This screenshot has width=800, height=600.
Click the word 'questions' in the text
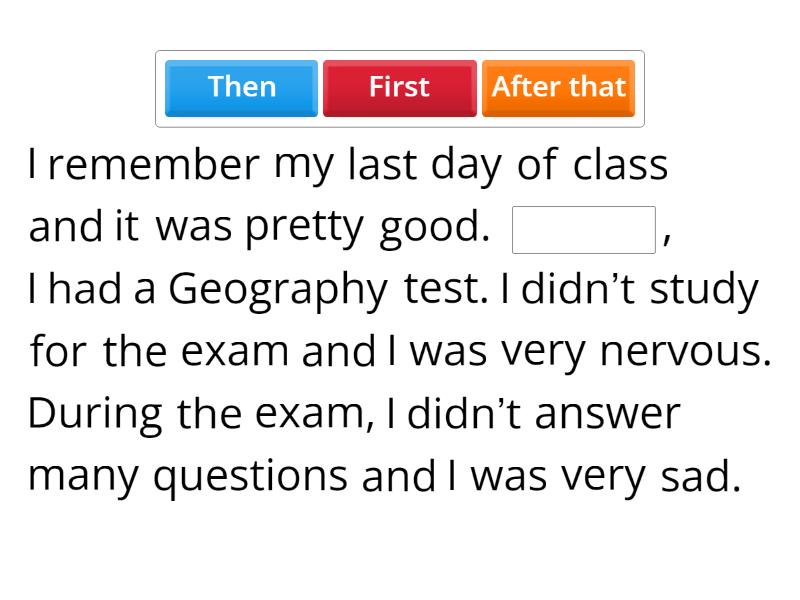250,478
